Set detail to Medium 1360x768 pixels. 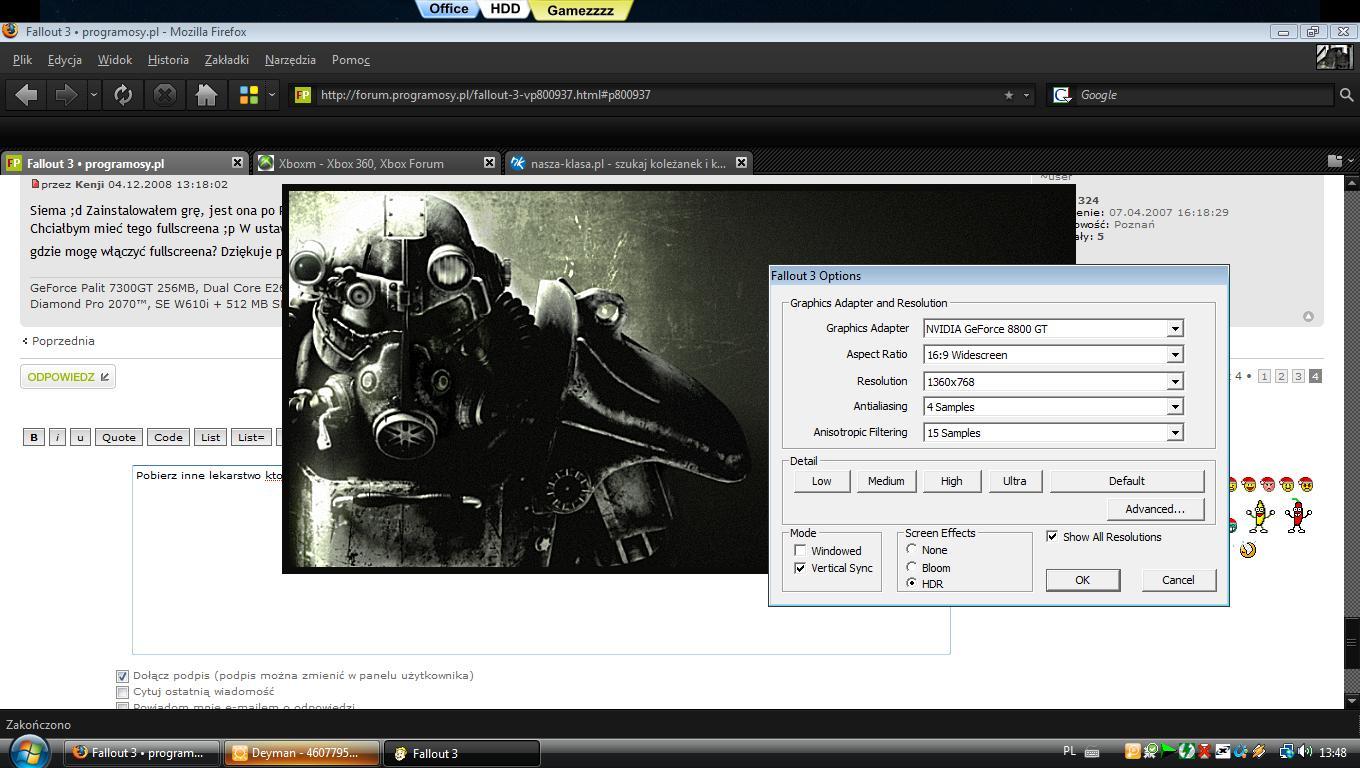click(886, 481)
